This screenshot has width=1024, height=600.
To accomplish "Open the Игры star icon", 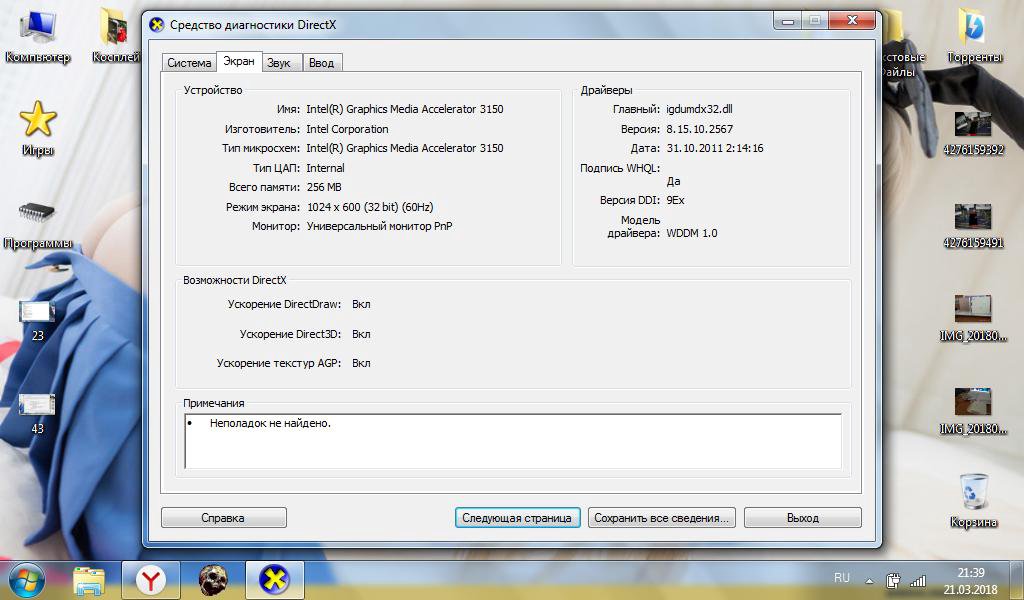I will [37, 128].
